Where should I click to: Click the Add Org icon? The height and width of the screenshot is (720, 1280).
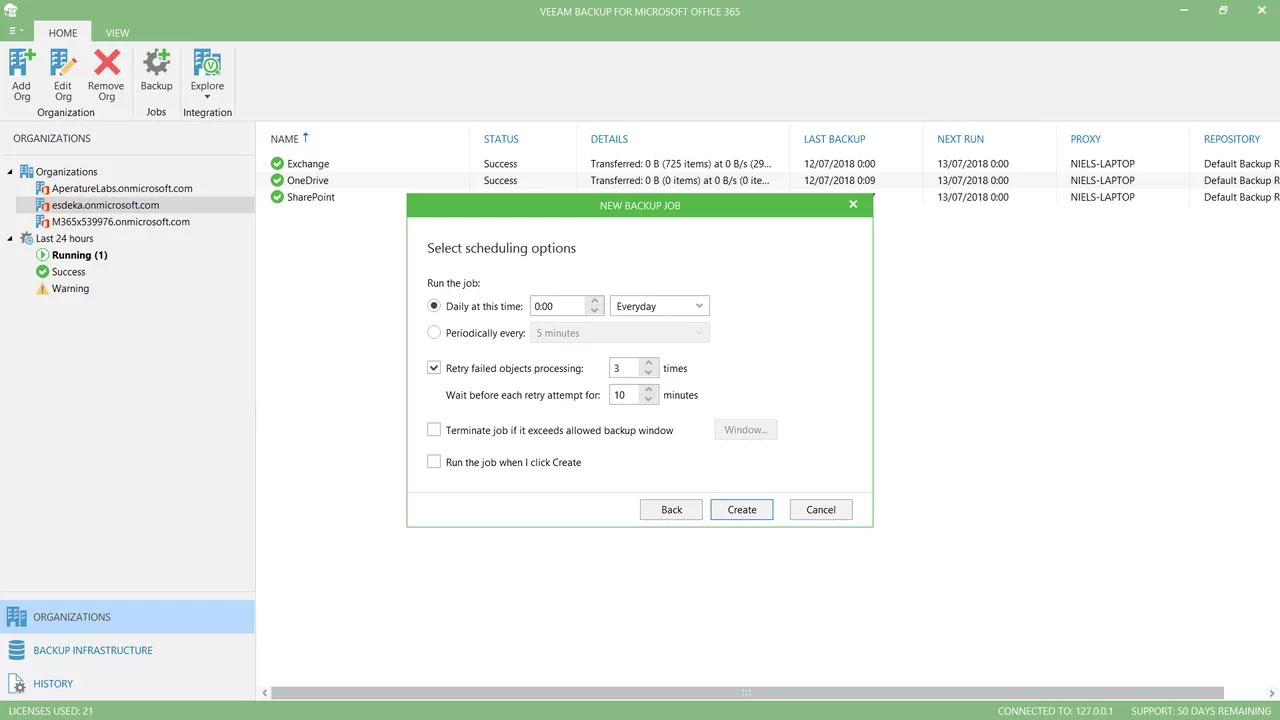[x=21, y=75]
